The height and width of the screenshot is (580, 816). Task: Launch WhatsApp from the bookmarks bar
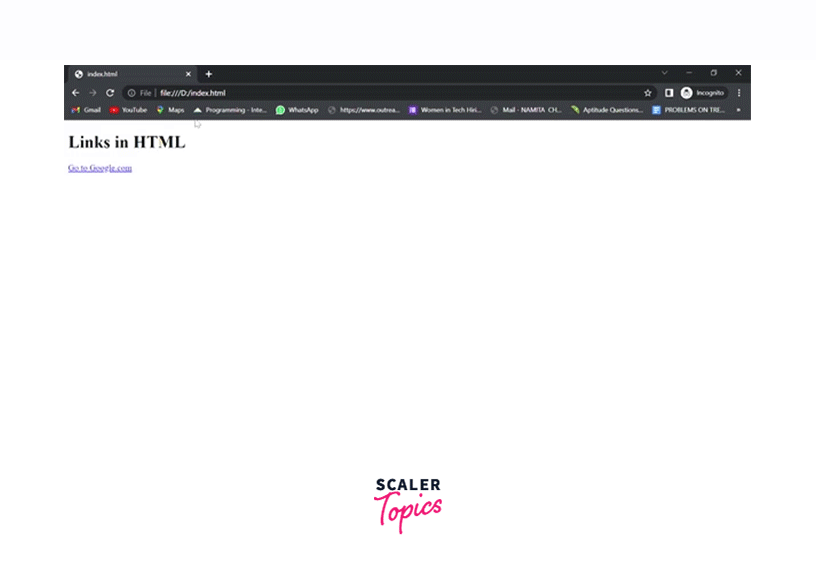point(297,110)
